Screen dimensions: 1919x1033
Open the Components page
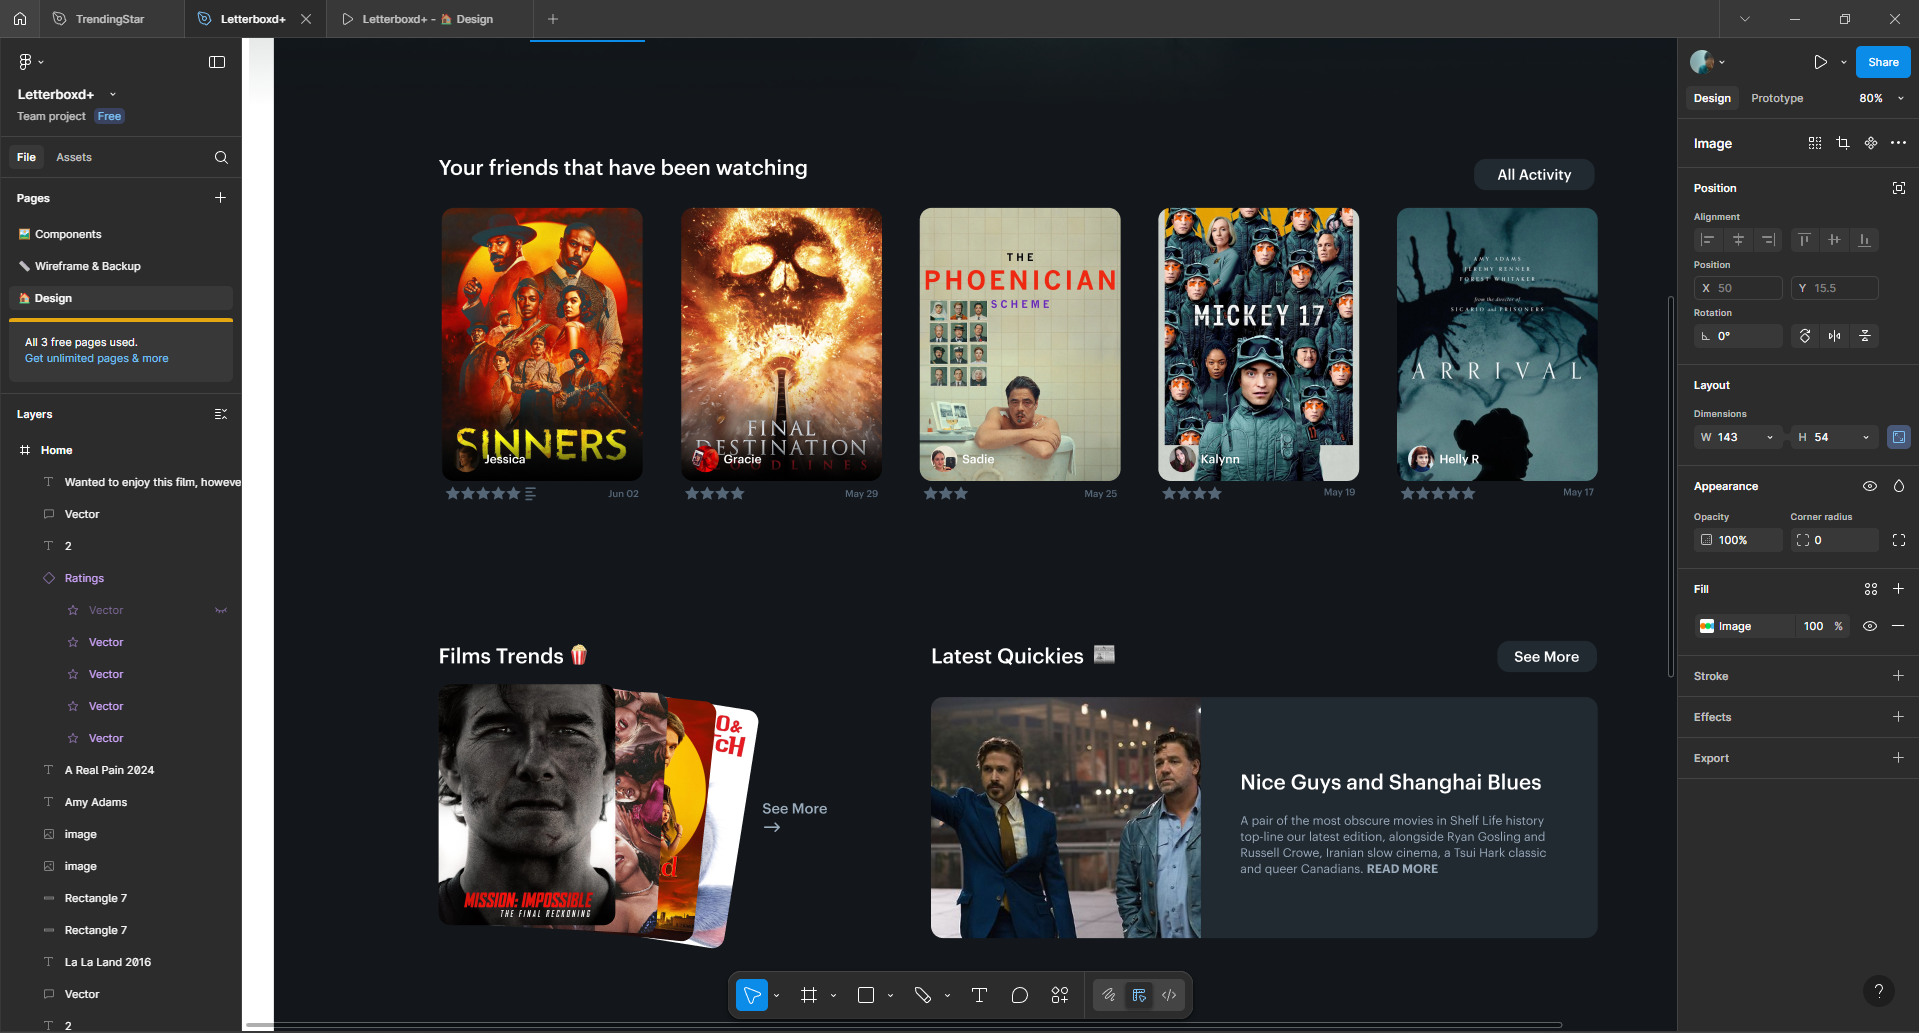click(x=121, y=234)
